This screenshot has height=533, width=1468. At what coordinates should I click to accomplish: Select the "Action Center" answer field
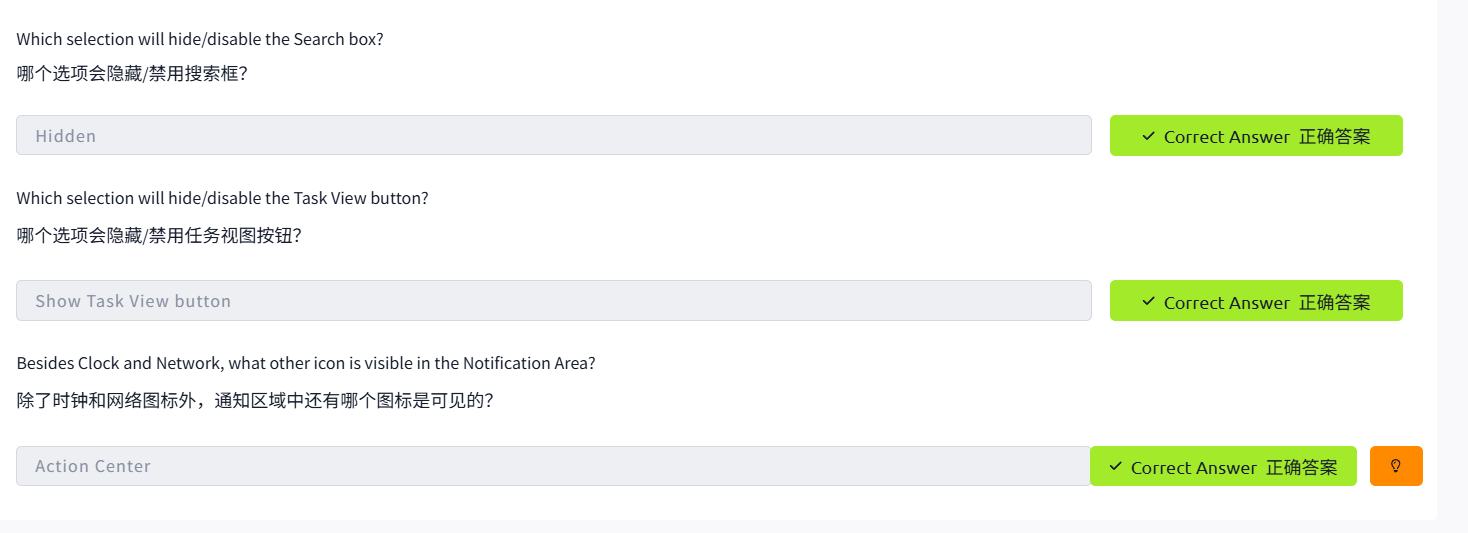[553, 466]
